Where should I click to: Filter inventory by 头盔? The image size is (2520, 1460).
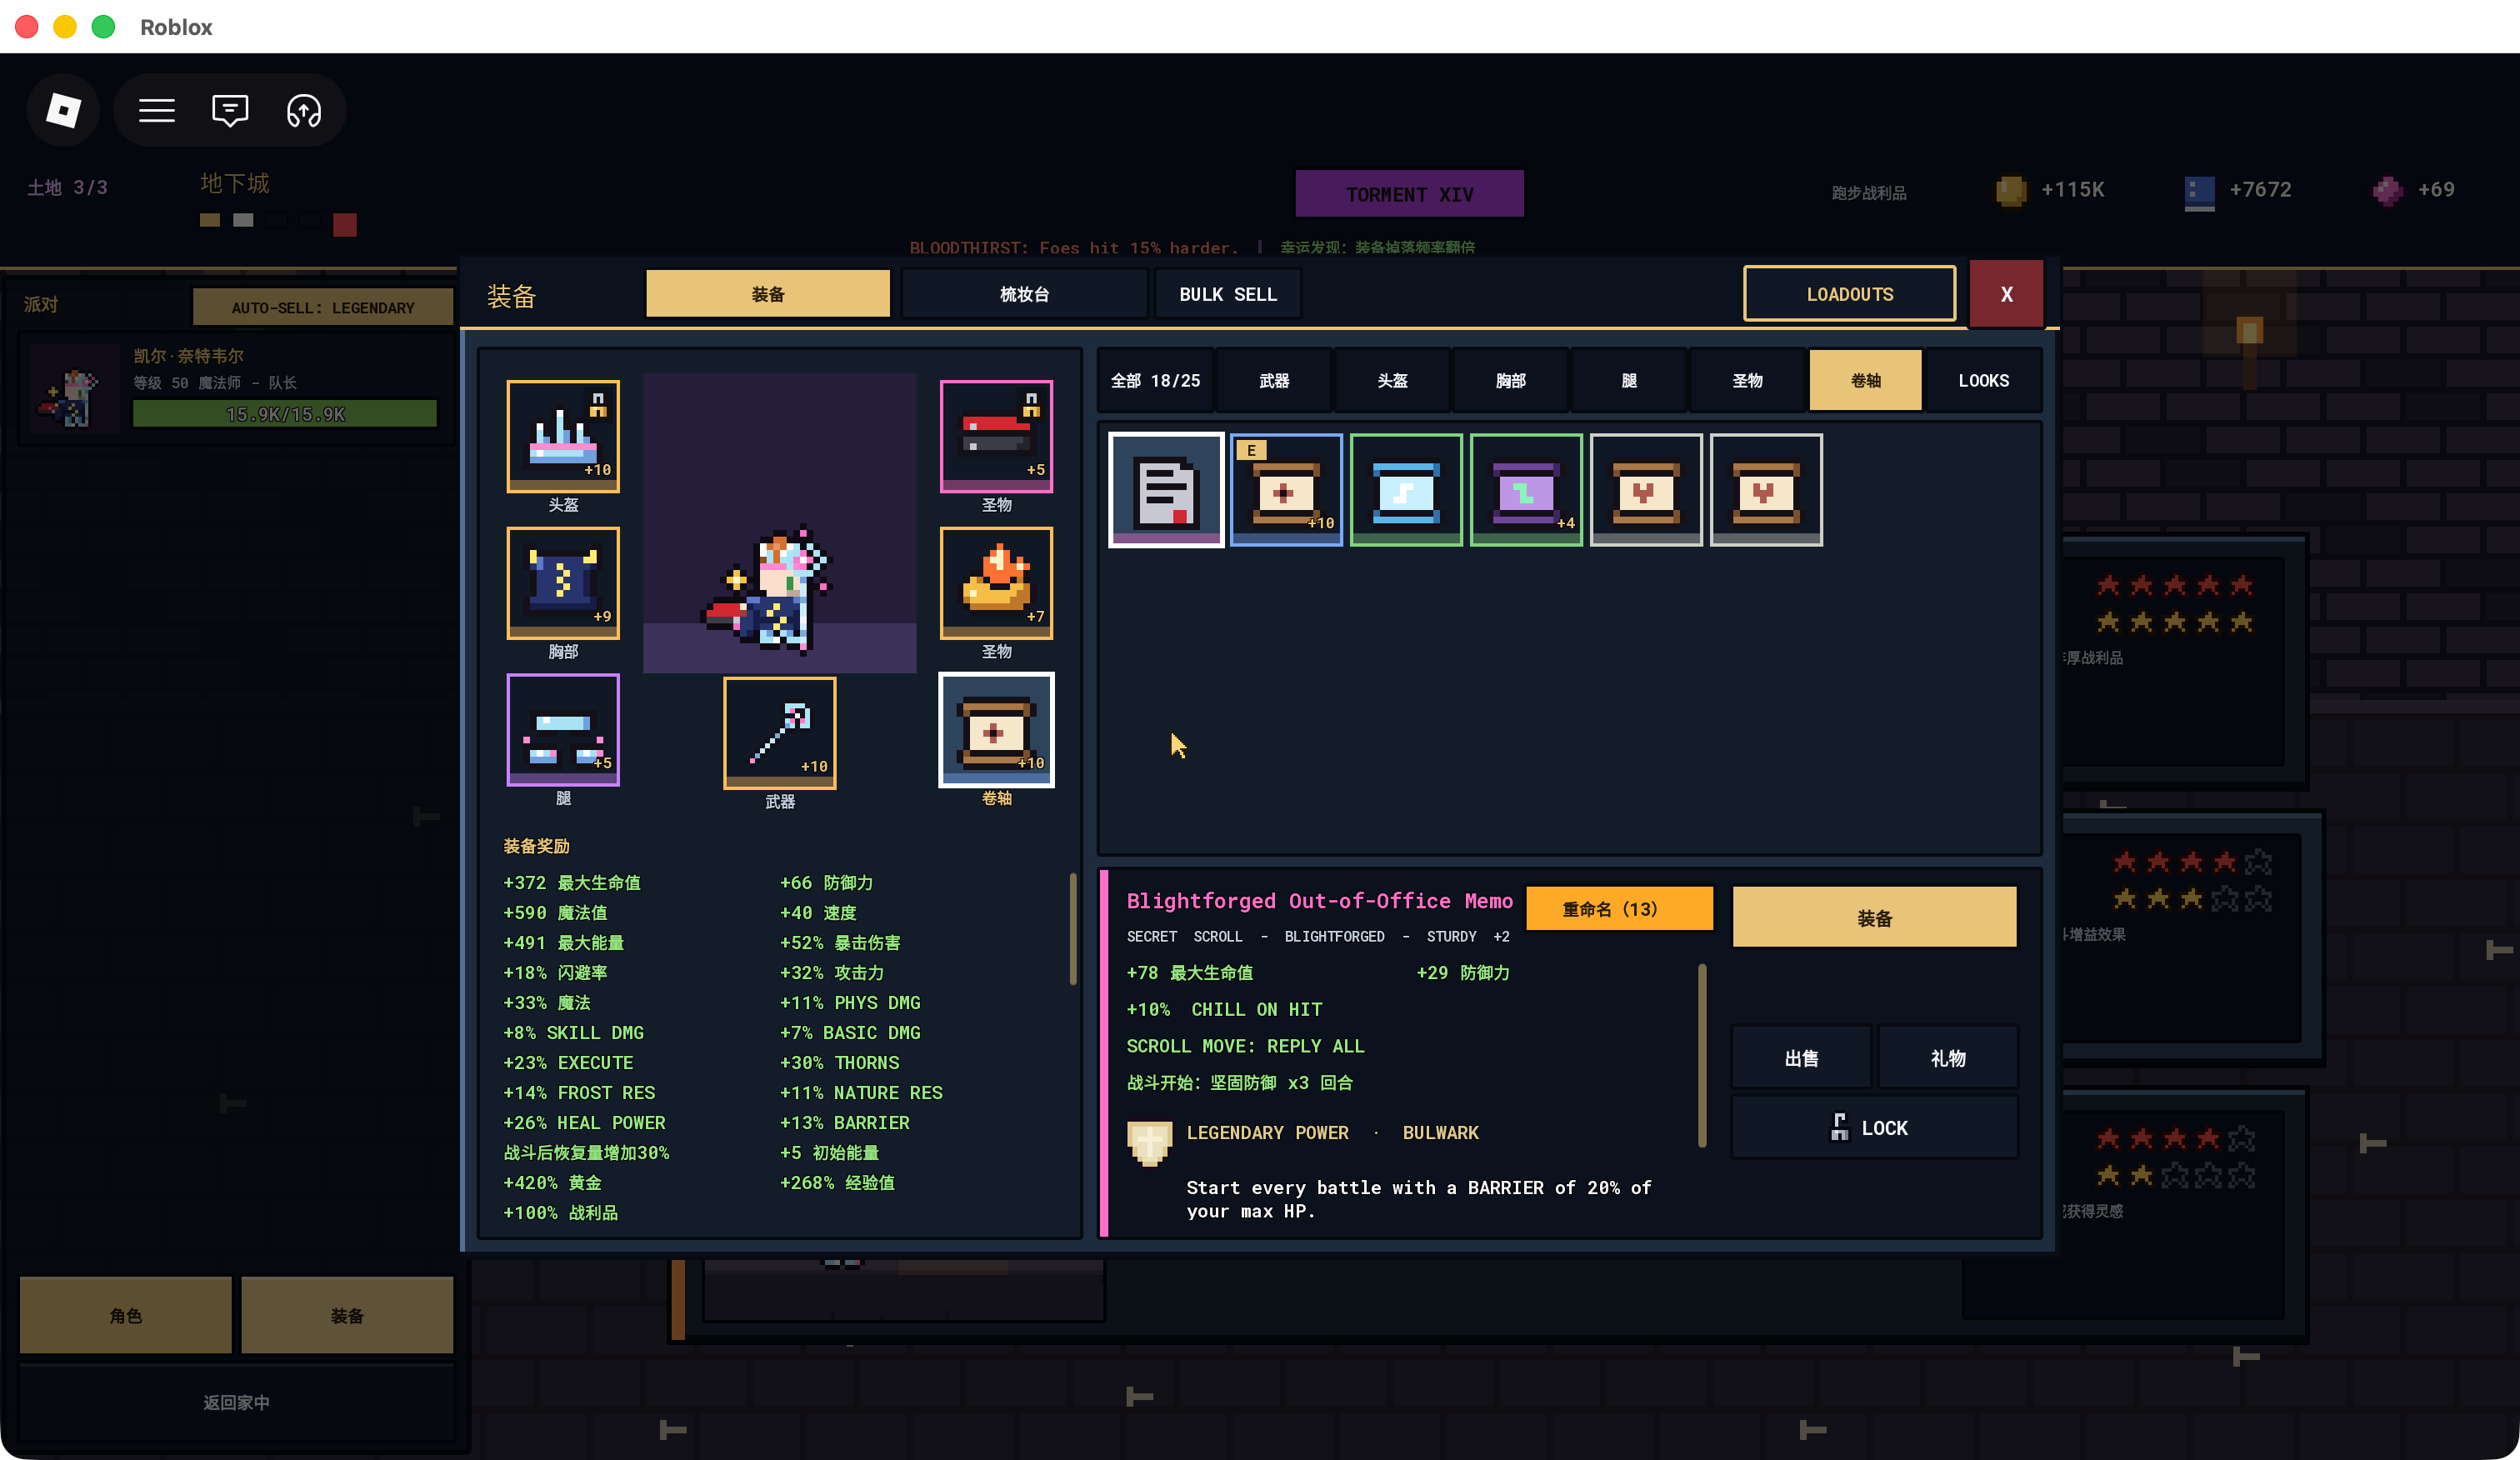coord(1392,380)
